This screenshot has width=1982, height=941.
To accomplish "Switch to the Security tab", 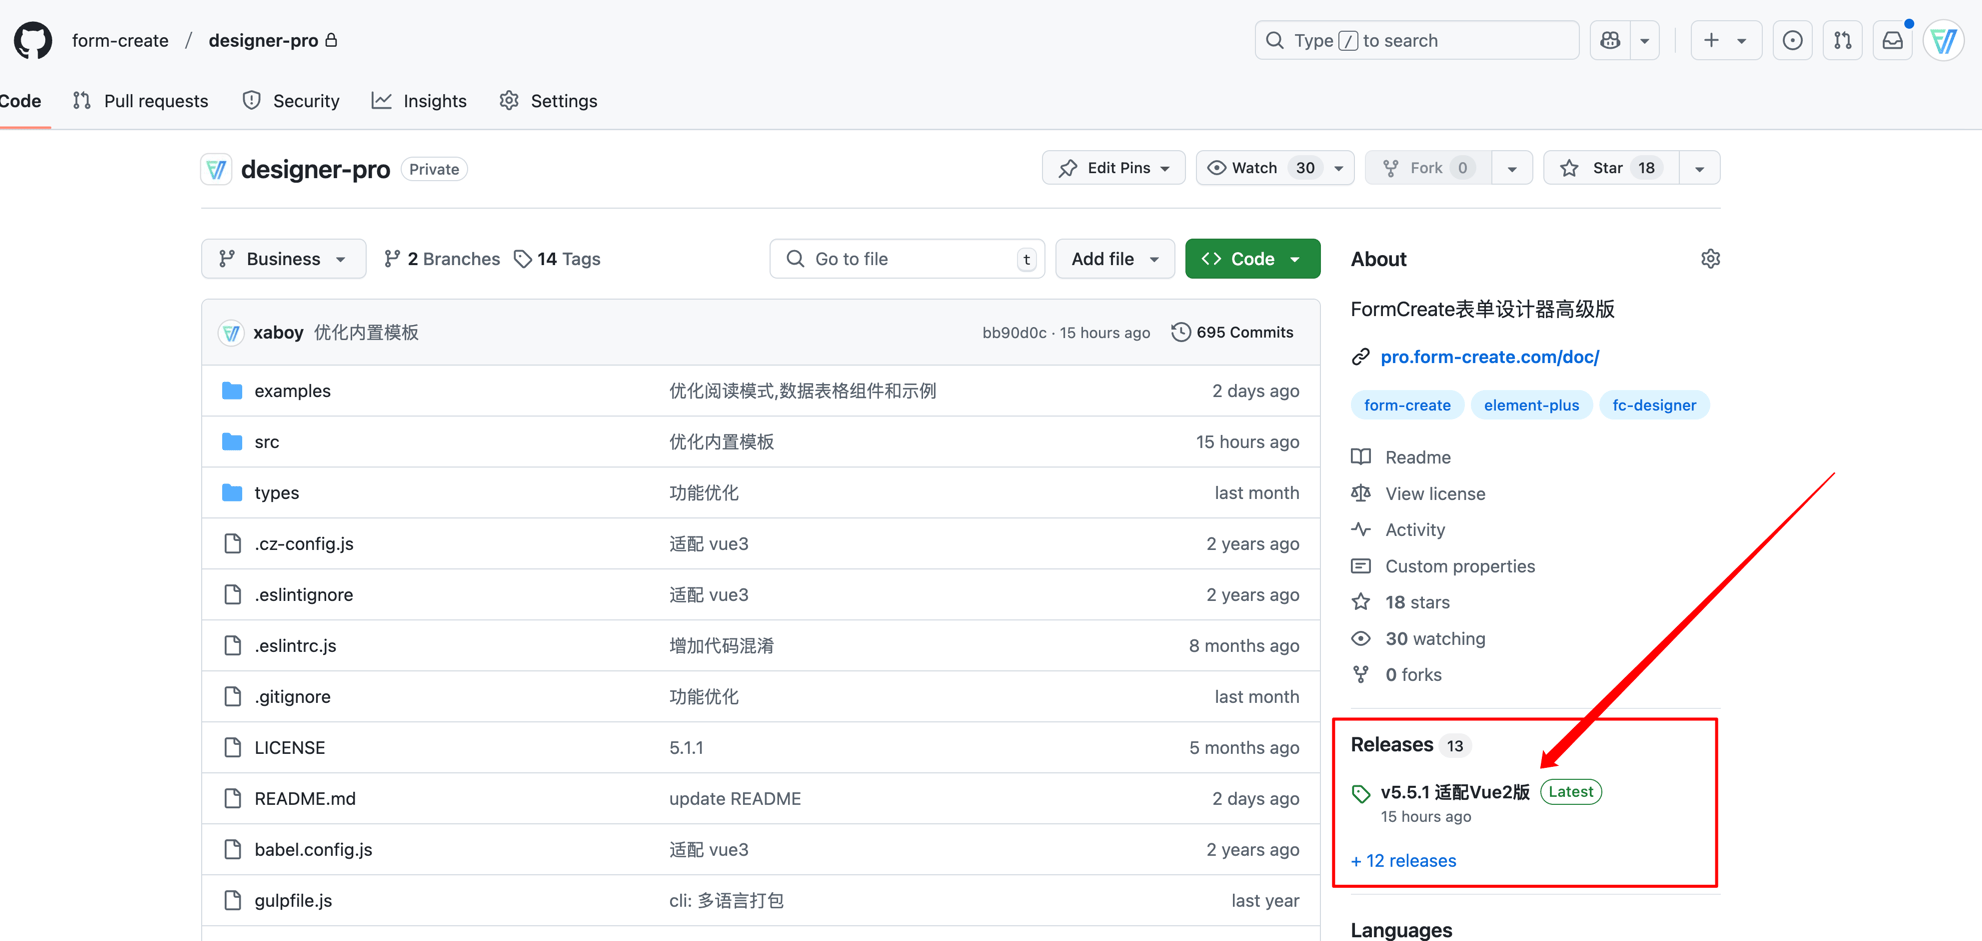I will point(291,101).
